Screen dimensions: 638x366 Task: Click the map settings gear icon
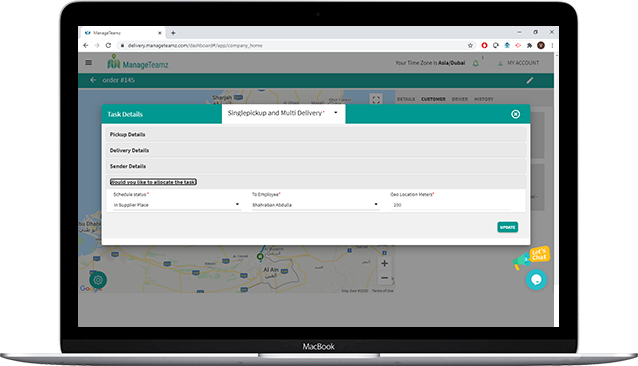coord(98,280)
